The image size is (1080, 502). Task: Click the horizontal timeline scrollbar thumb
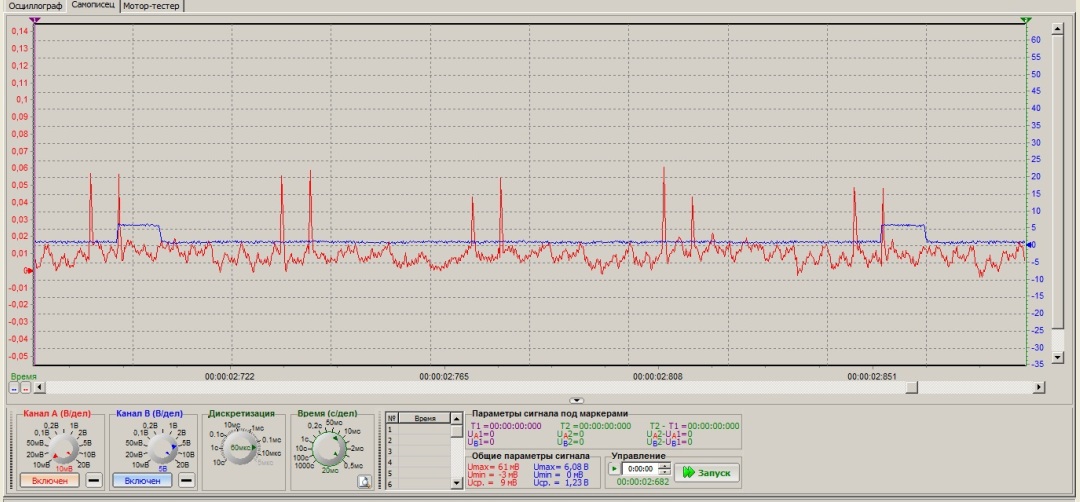[911, 388]
